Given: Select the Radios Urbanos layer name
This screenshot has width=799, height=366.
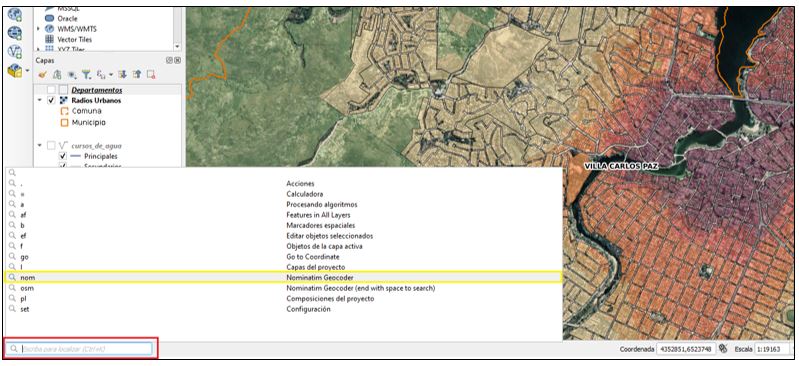Looking at the screenshot, I should [x=96, y=100].
